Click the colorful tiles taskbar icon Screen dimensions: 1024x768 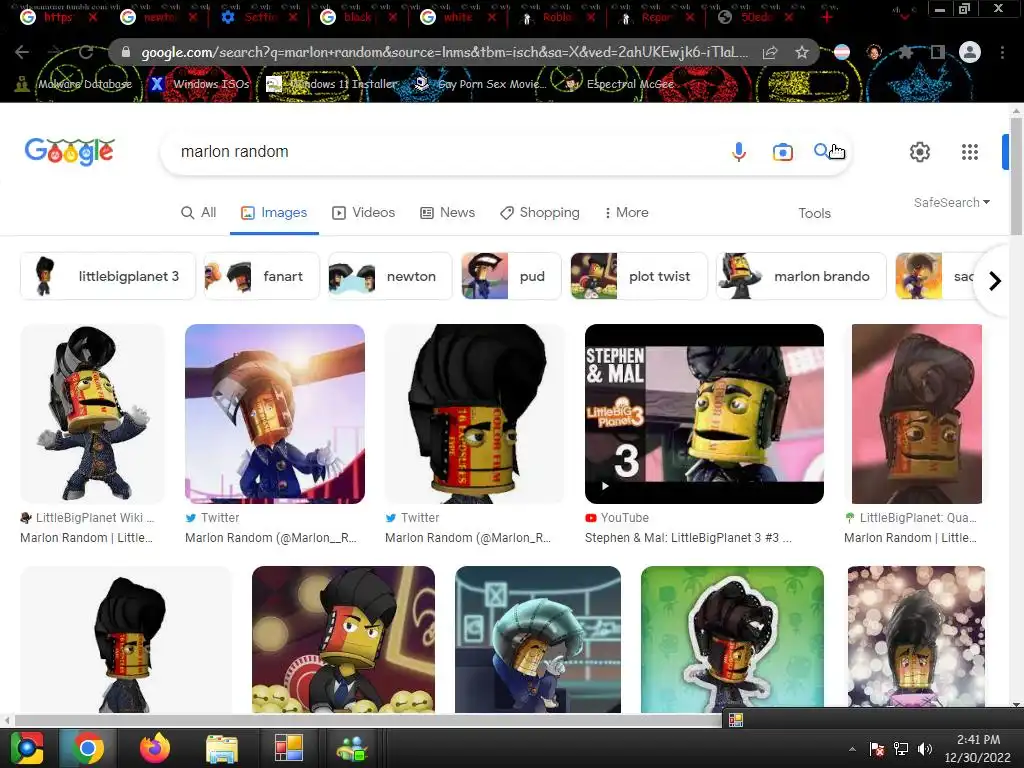288,748
